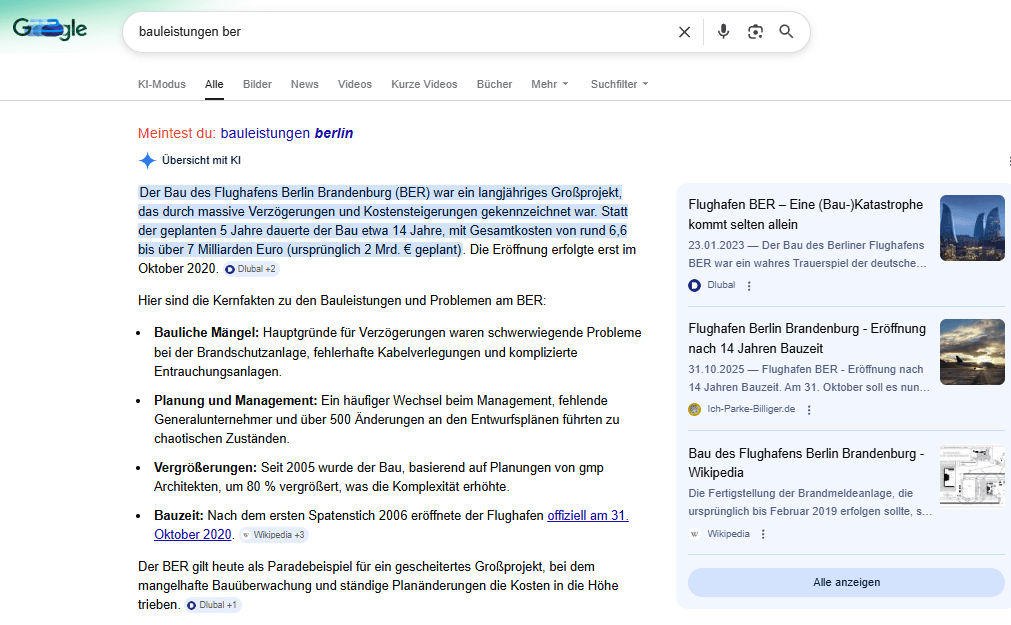This screenshot has width=1011, height=625.
Task: Open three-dot menu next to Wikipedia source
Action: (x=763, y=534)
